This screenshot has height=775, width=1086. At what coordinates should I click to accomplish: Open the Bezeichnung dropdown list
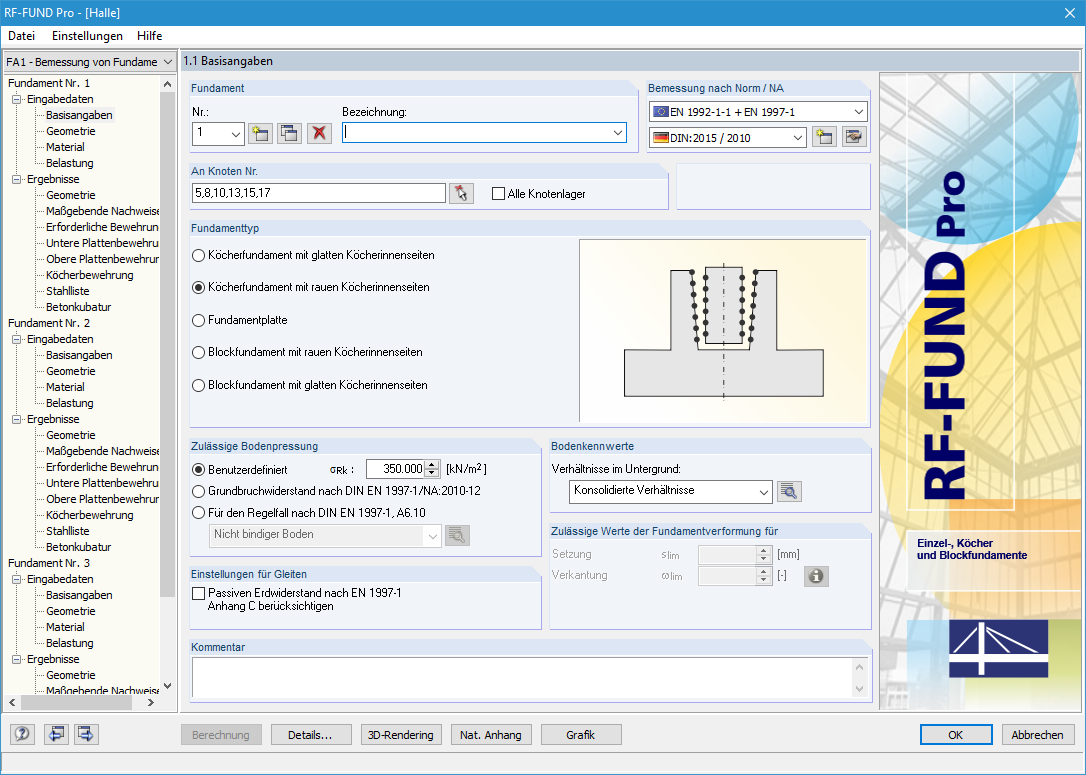click(x=618, y=133)
